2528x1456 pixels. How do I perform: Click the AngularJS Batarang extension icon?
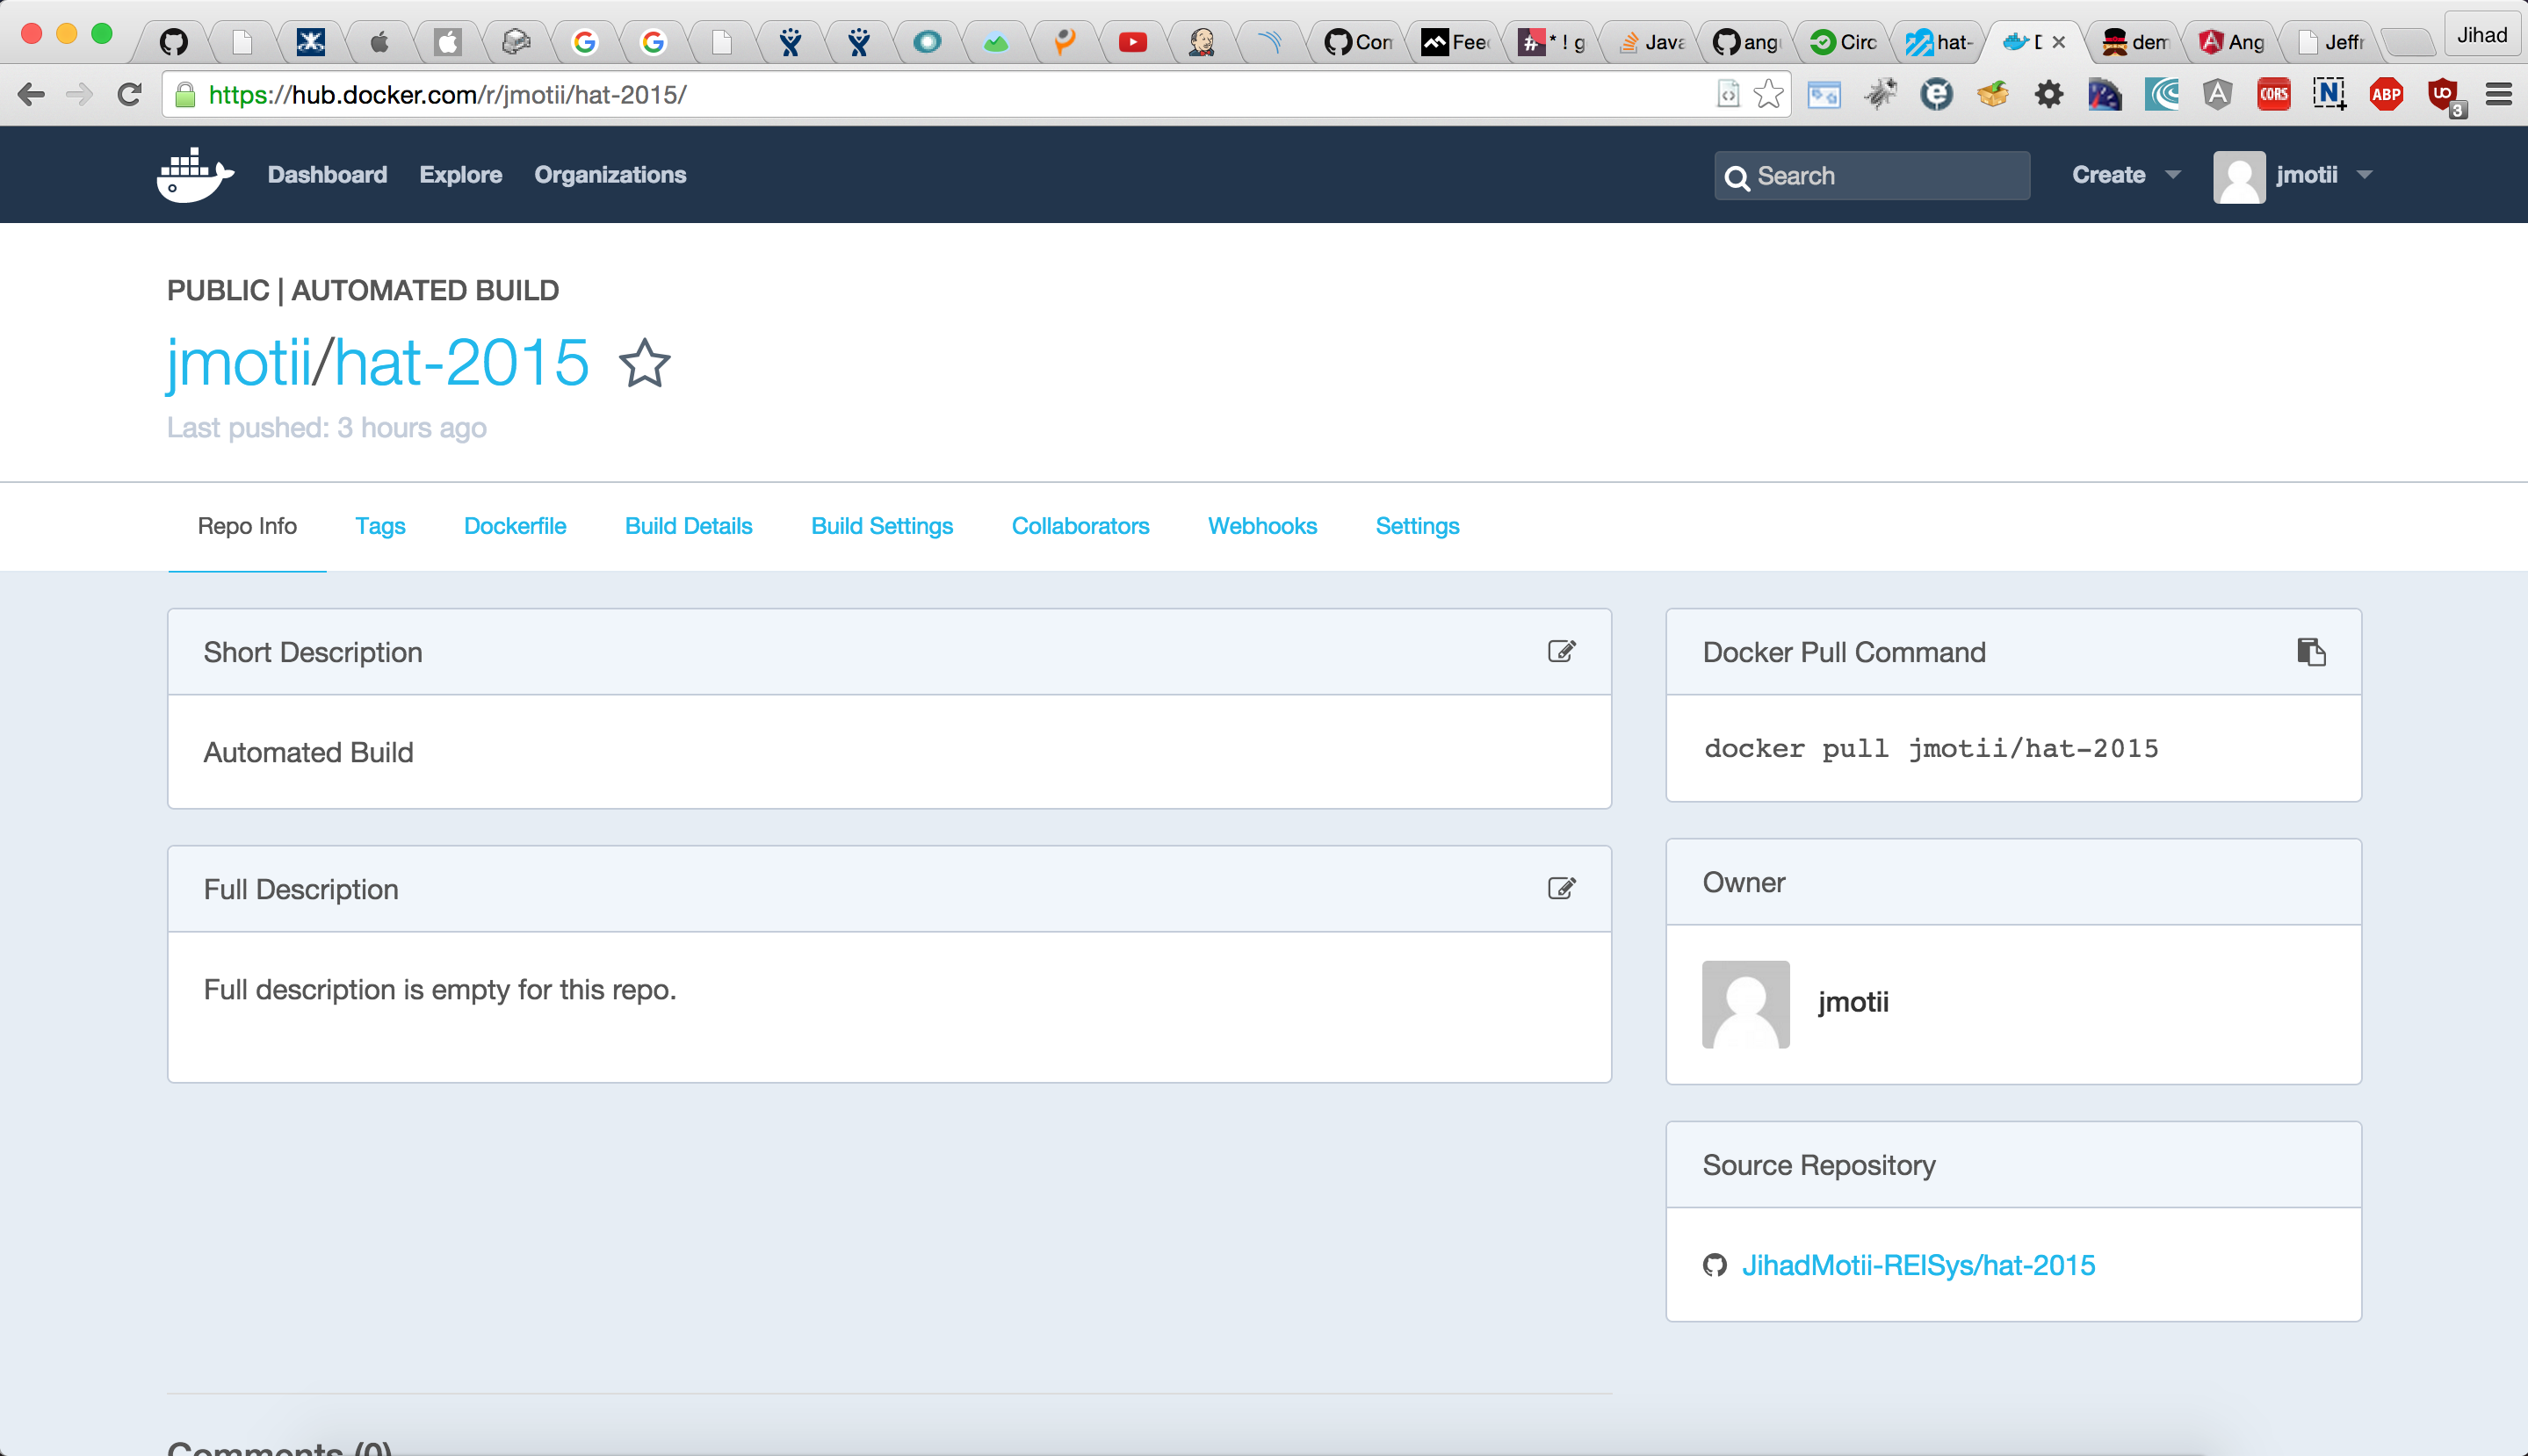[x=2217, y=95]
